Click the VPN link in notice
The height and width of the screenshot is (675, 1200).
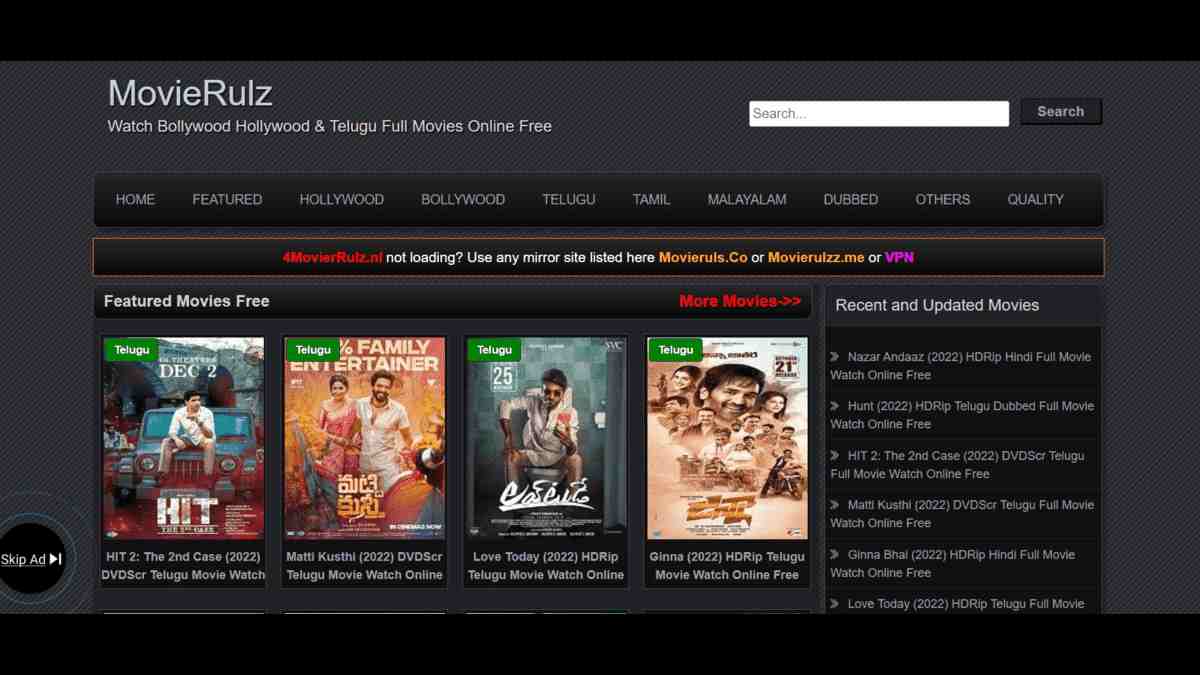(x=899, y=257)
